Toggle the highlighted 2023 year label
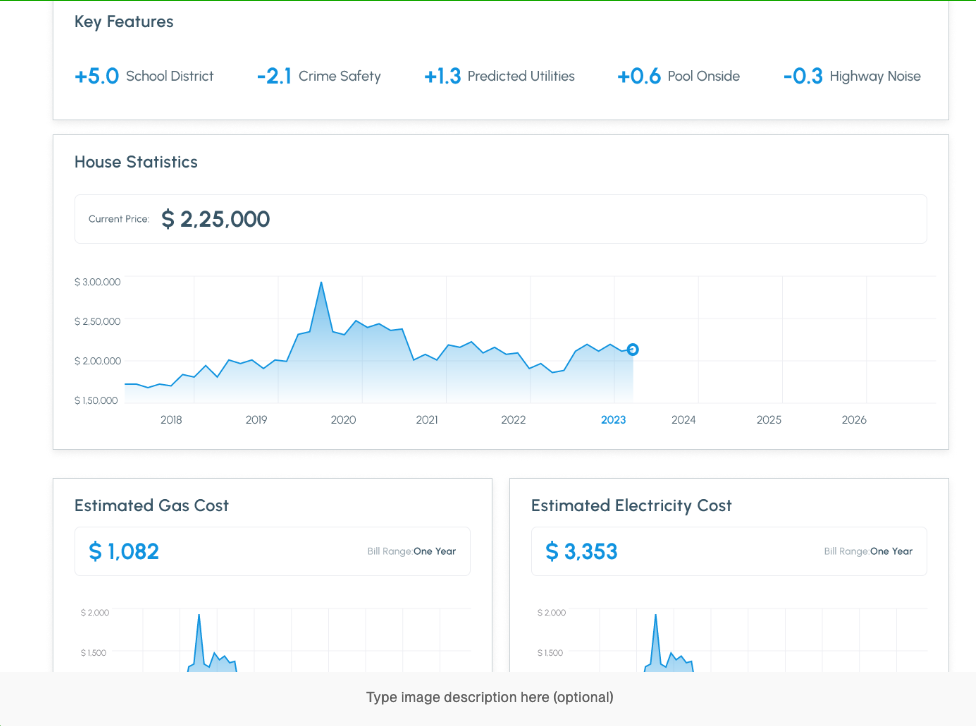The width and height of the screenshot is (976, 726). click(613, 420)
